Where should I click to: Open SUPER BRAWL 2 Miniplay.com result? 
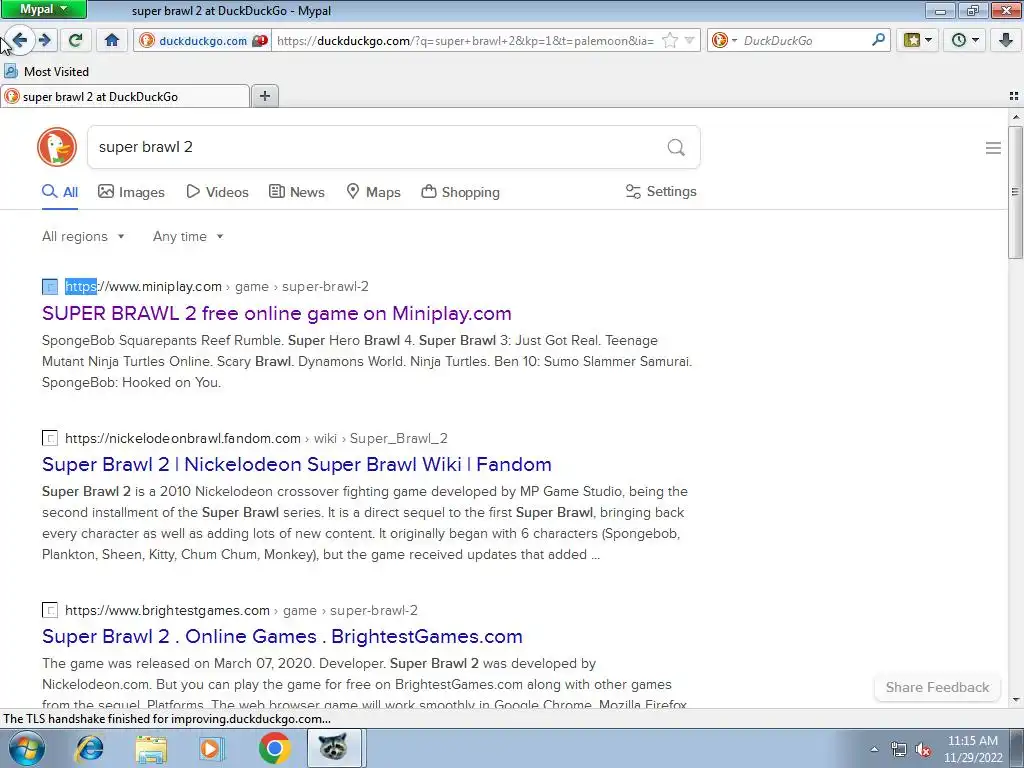[276, 313]
